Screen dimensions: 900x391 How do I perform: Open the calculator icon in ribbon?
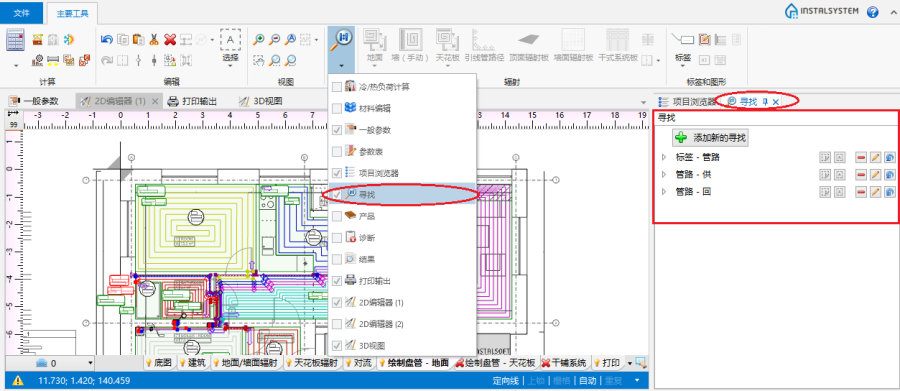point(15,40)
